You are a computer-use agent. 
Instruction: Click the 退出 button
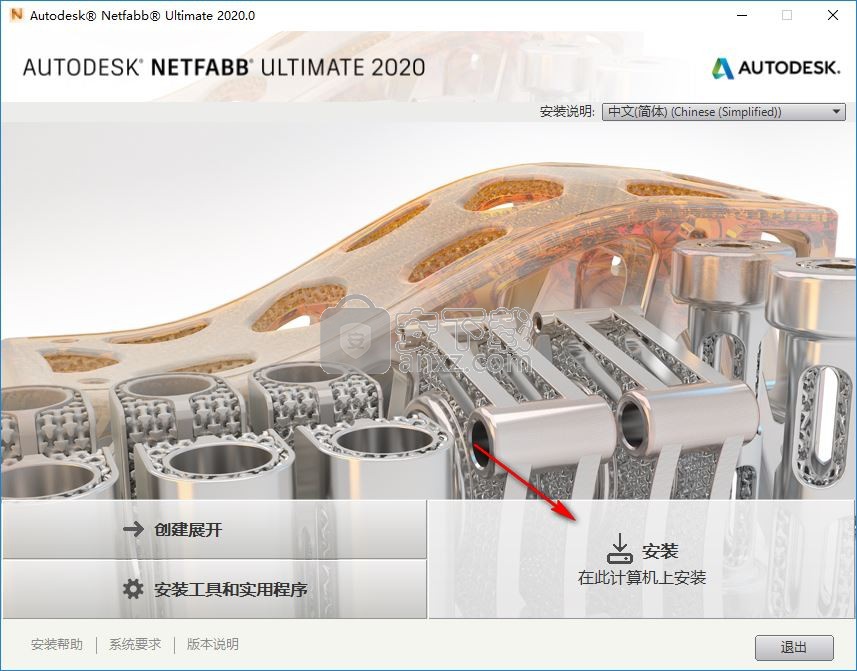[794, 648]
